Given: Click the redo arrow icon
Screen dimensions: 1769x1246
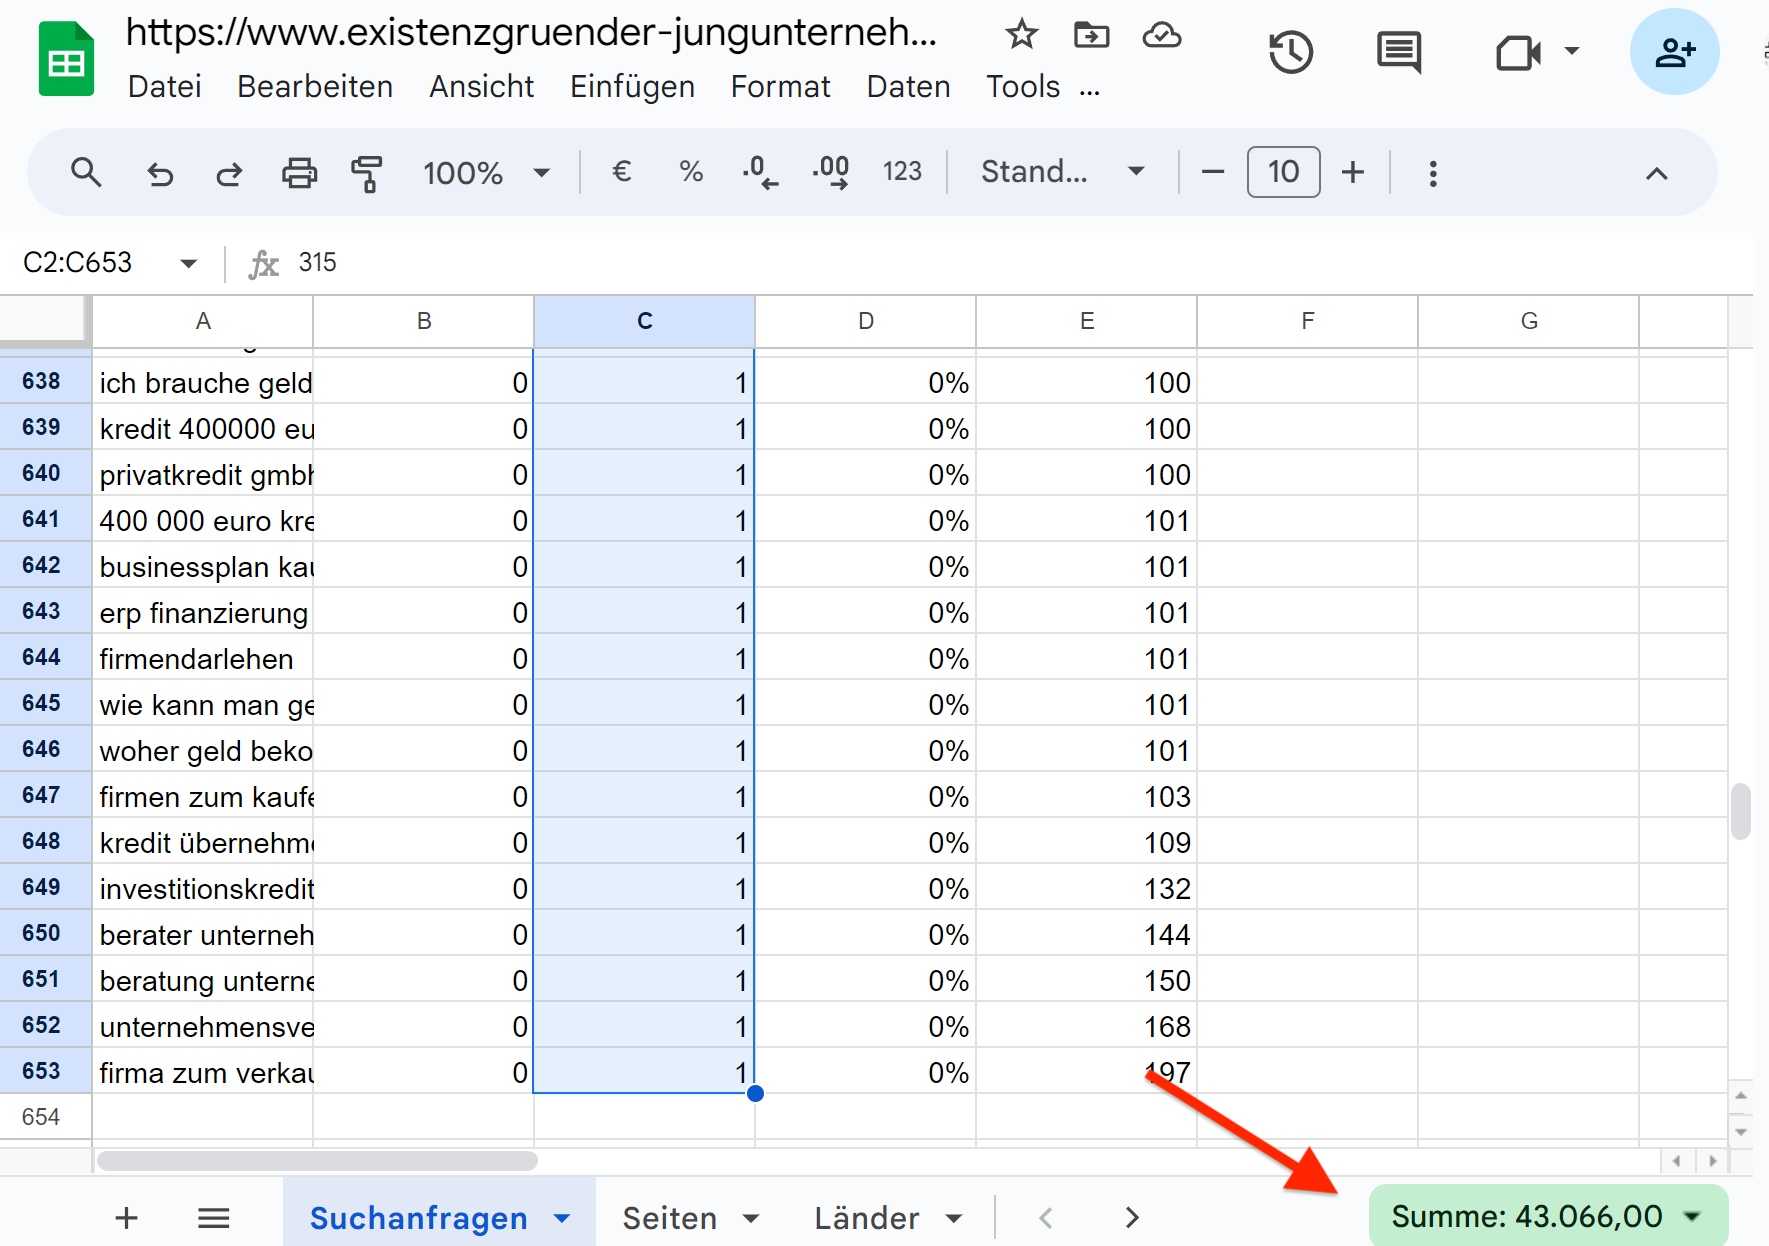Looking at the screenshot, I should point(229,174).
